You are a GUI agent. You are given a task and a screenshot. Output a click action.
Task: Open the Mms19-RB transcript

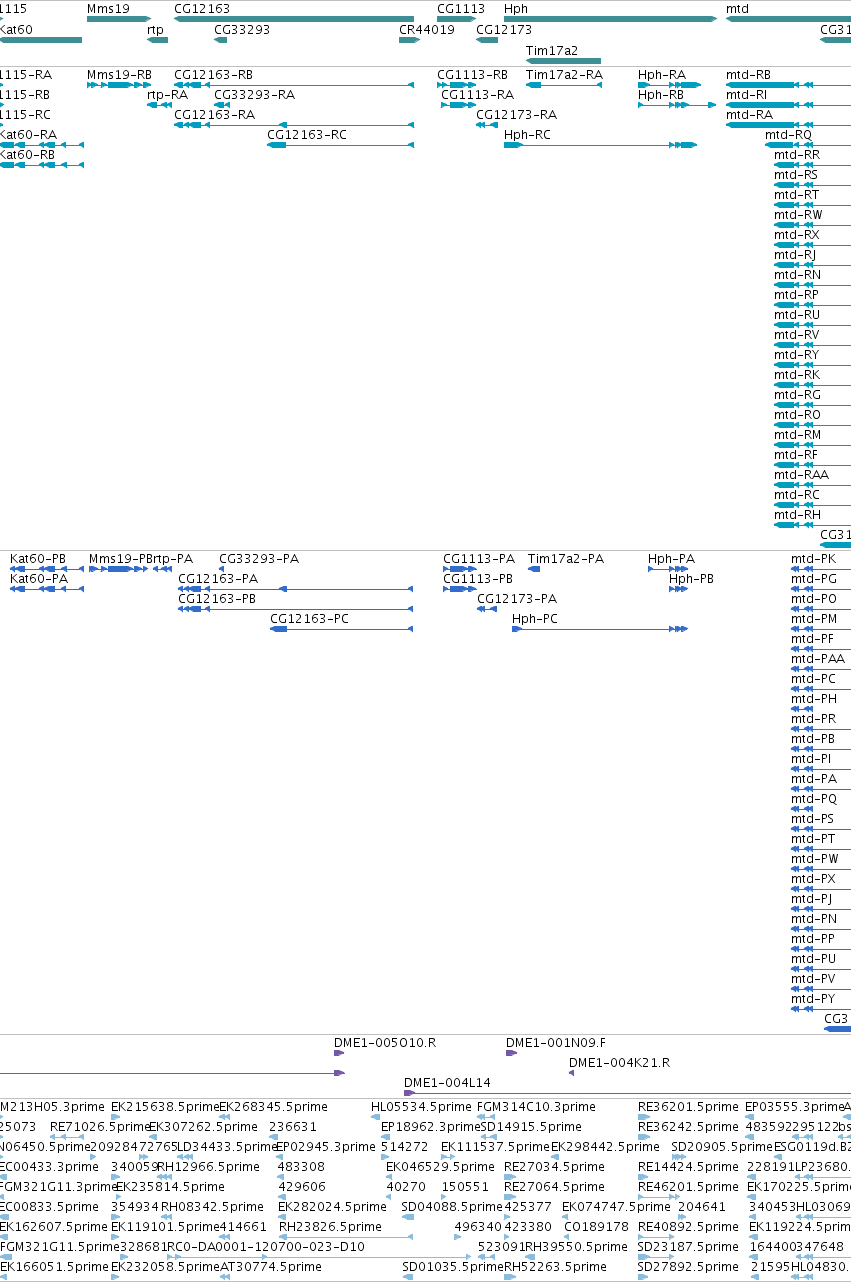(x=120, y=75)
